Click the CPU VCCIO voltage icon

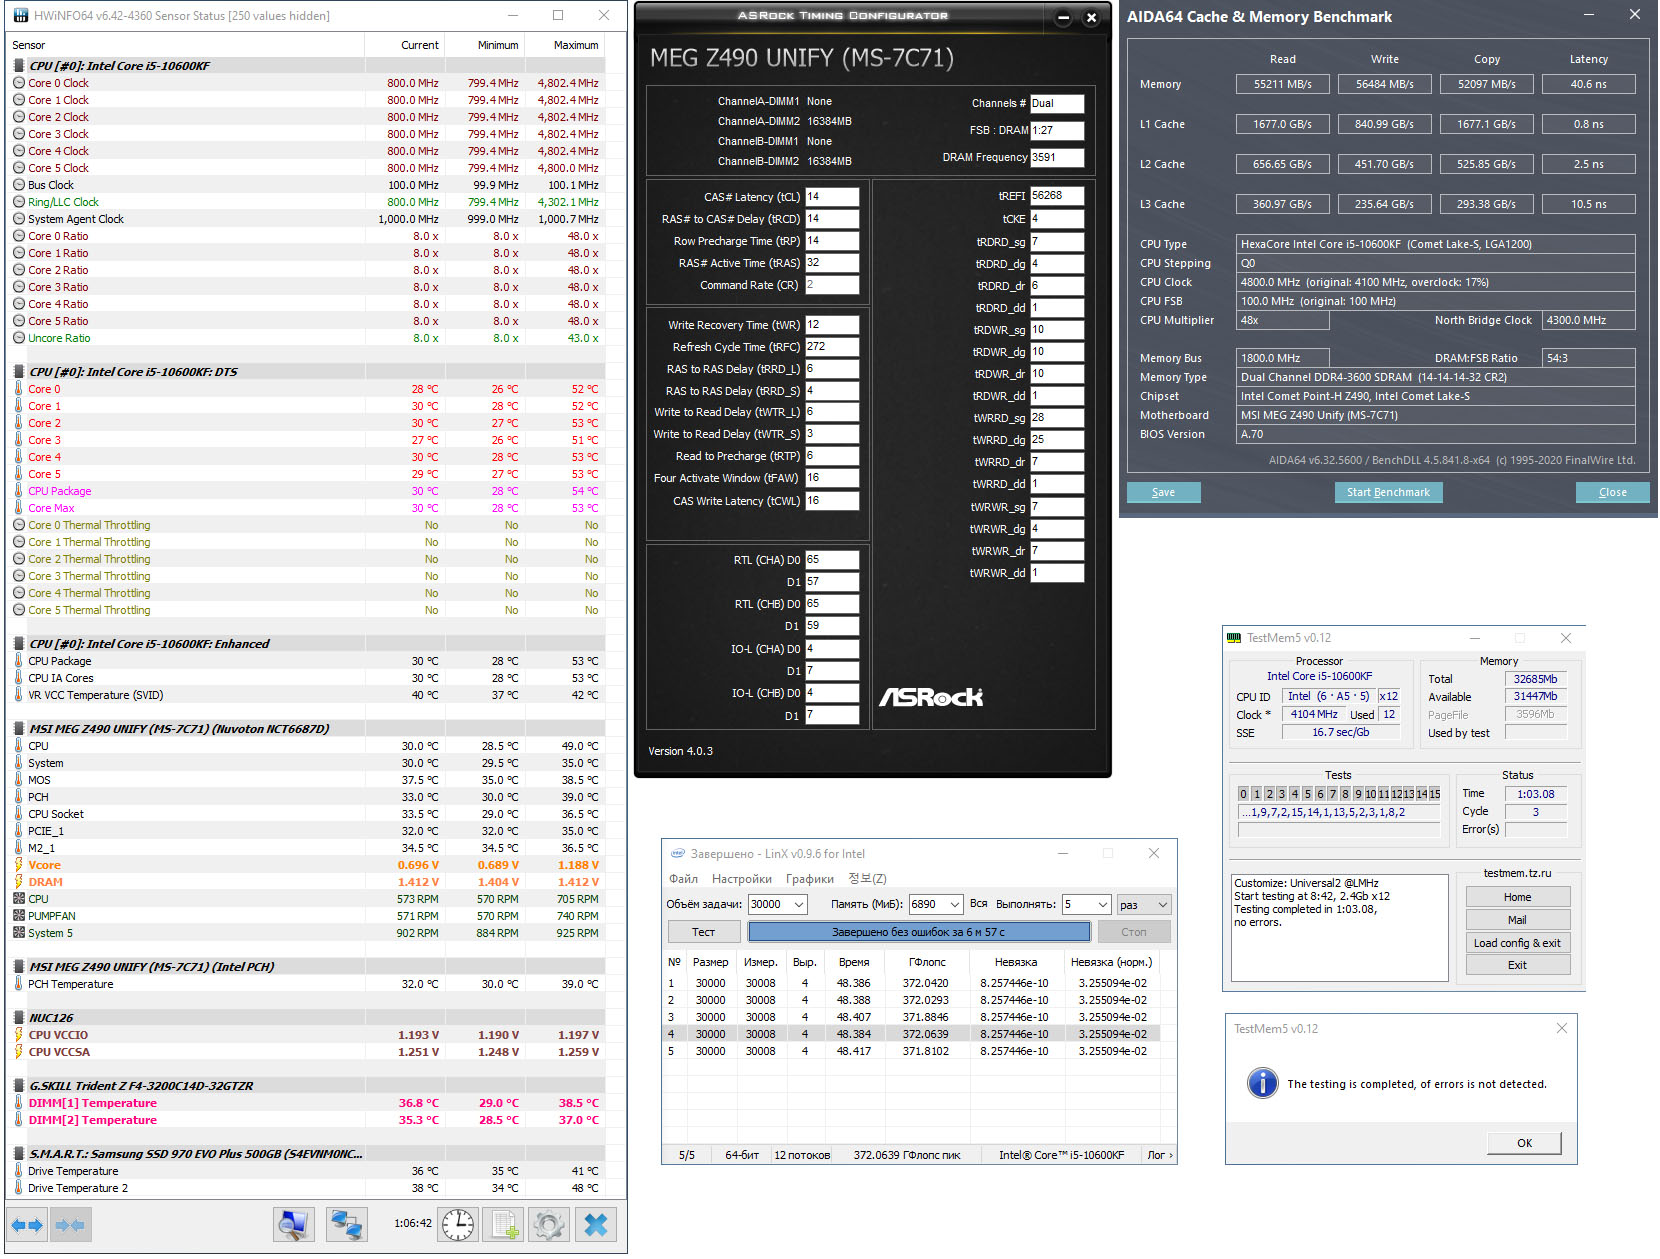tap(19, 1035)
